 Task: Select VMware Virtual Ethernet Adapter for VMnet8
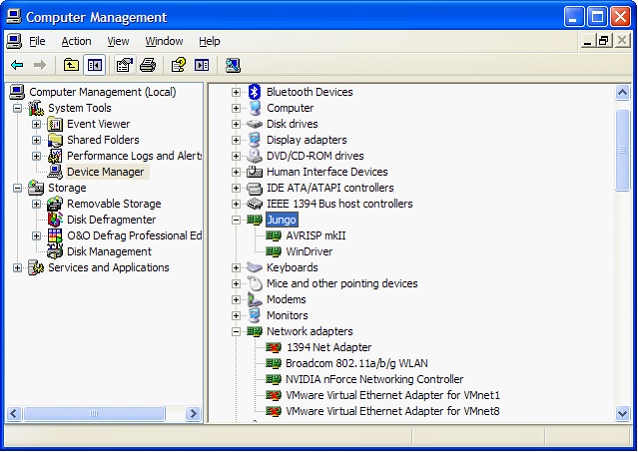coord(393,411)
